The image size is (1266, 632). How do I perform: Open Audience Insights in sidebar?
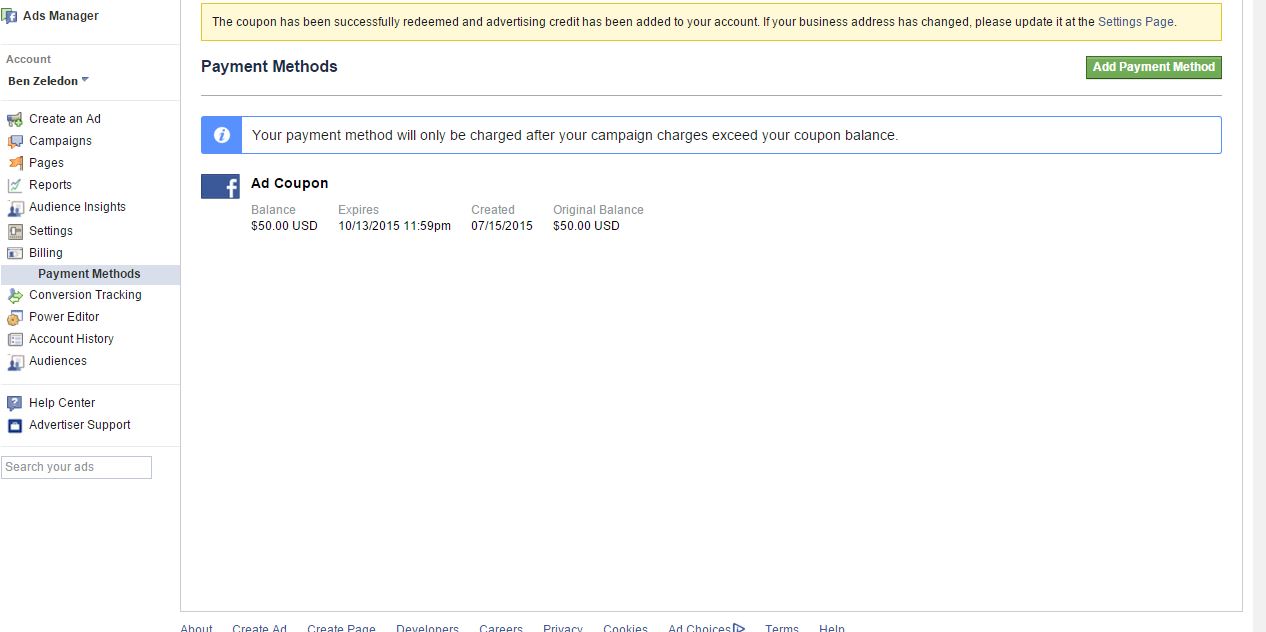[77, 207]
